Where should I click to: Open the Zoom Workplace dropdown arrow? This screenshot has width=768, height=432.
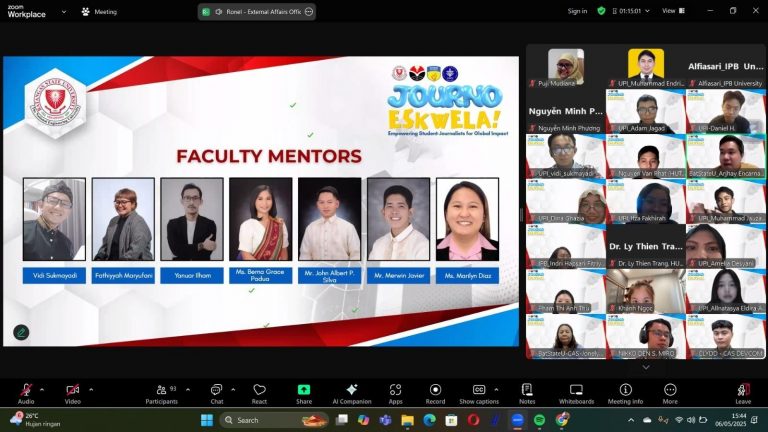click(x=64, y=12)
